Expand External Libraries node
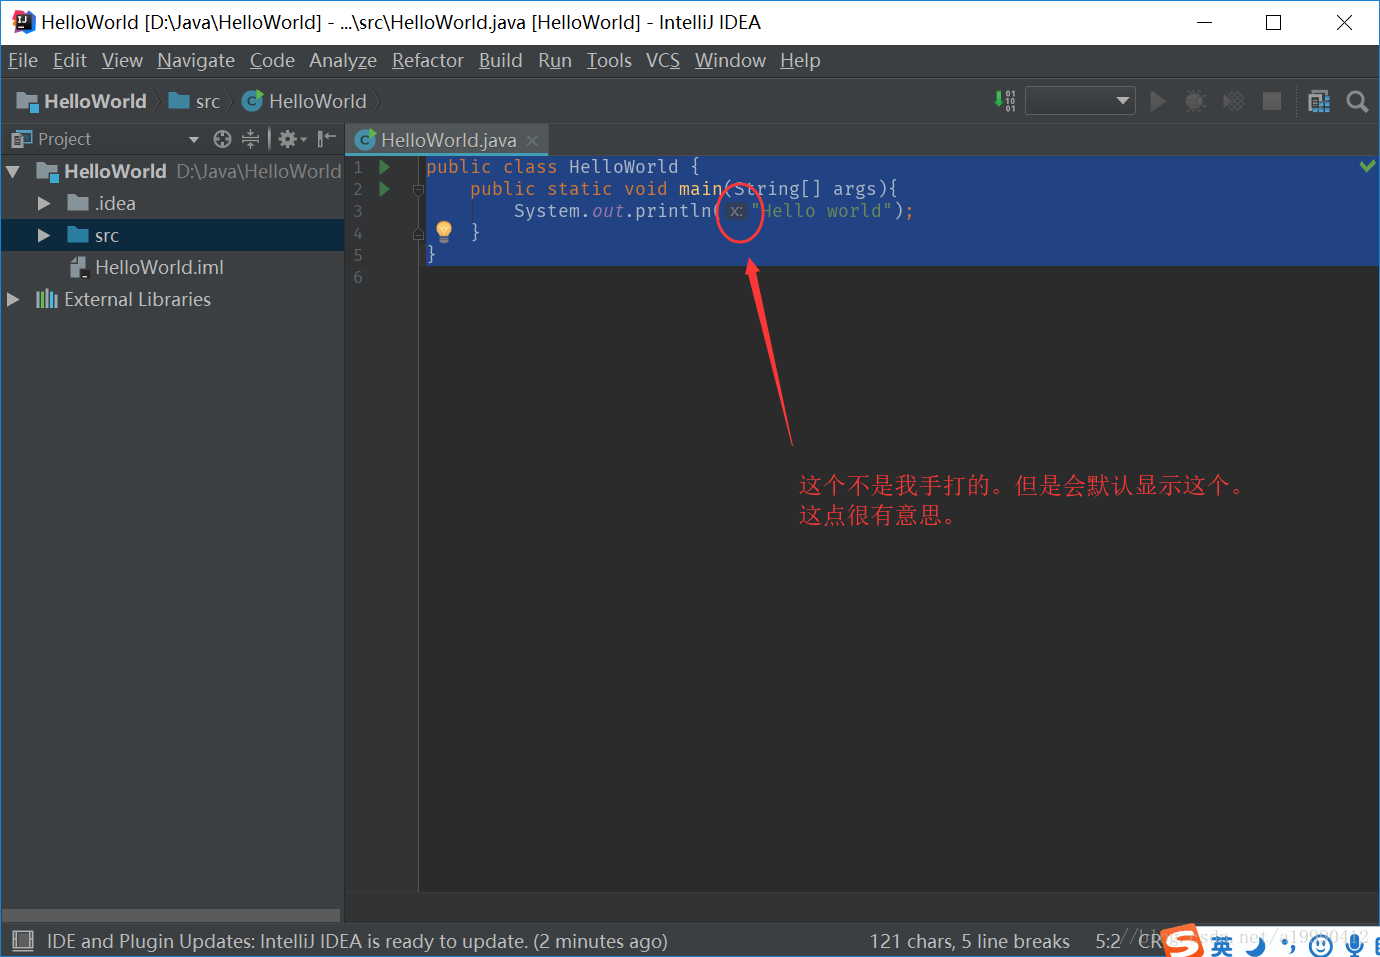This screenshot has height=957, width=1380. (x=13, y=299)
